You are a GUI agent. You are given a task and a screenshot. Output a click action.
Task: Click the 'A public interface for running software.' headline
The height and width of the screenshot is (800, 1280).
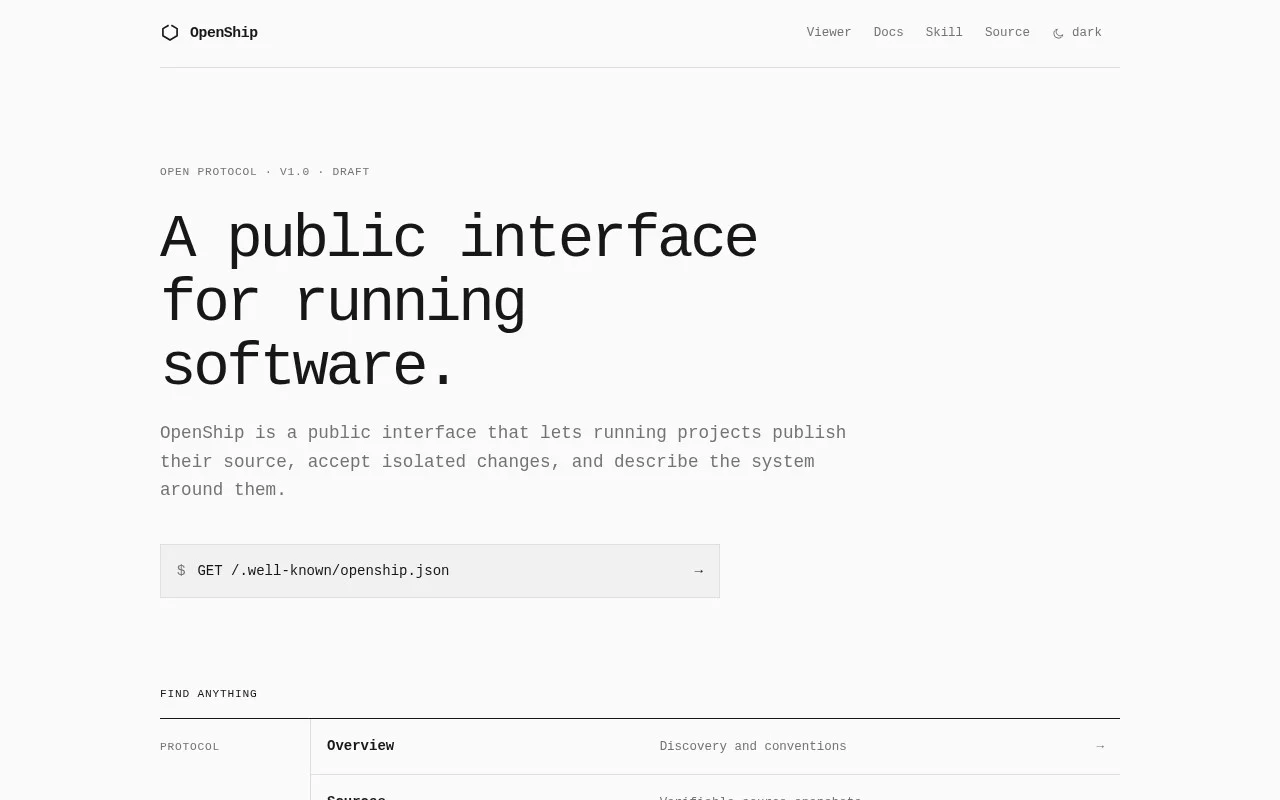pos(459,302)
